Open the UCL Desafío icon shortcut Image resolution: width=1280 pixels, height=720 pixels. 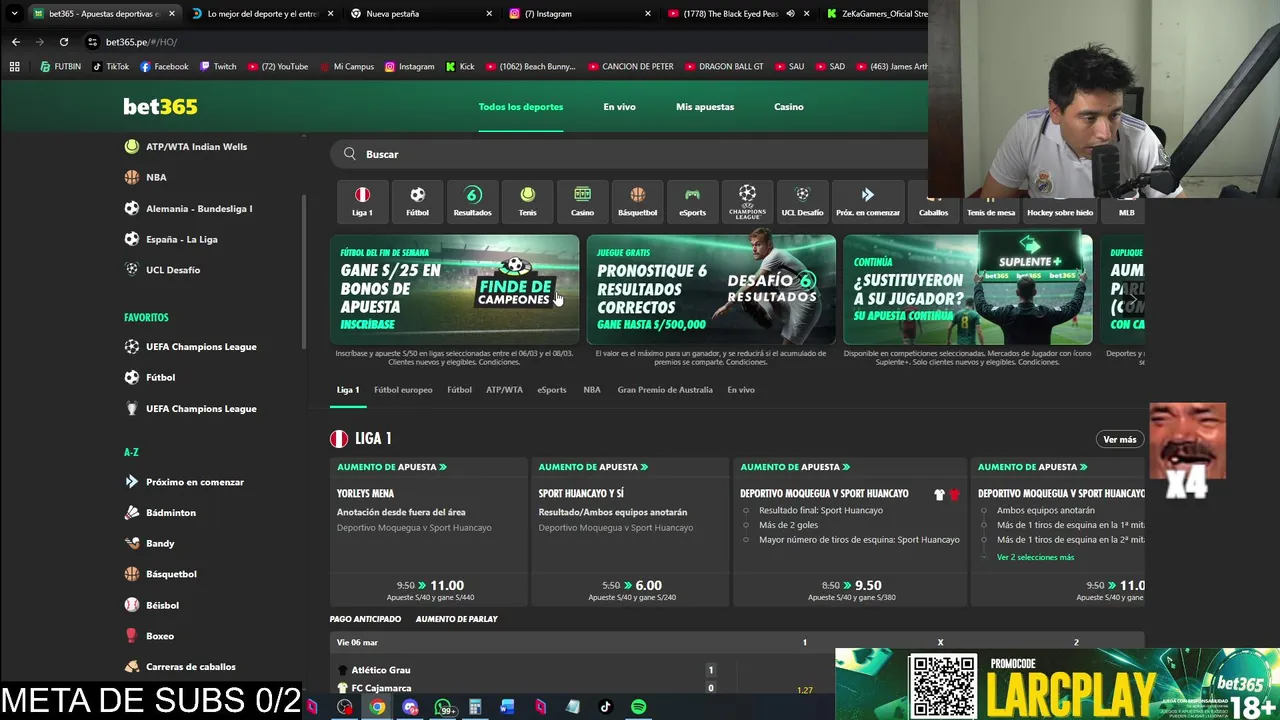(802, 201)
